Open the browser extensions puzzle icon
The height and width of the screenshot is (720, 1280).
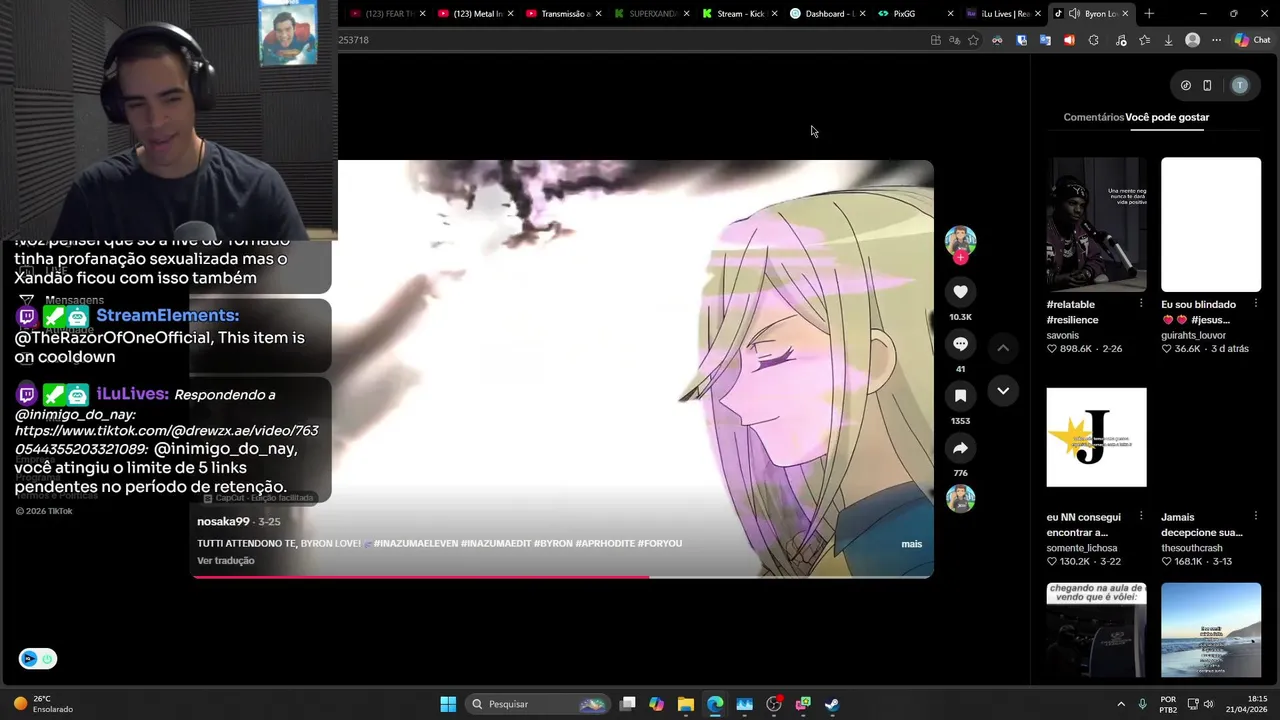click(x=1093, y=40)
